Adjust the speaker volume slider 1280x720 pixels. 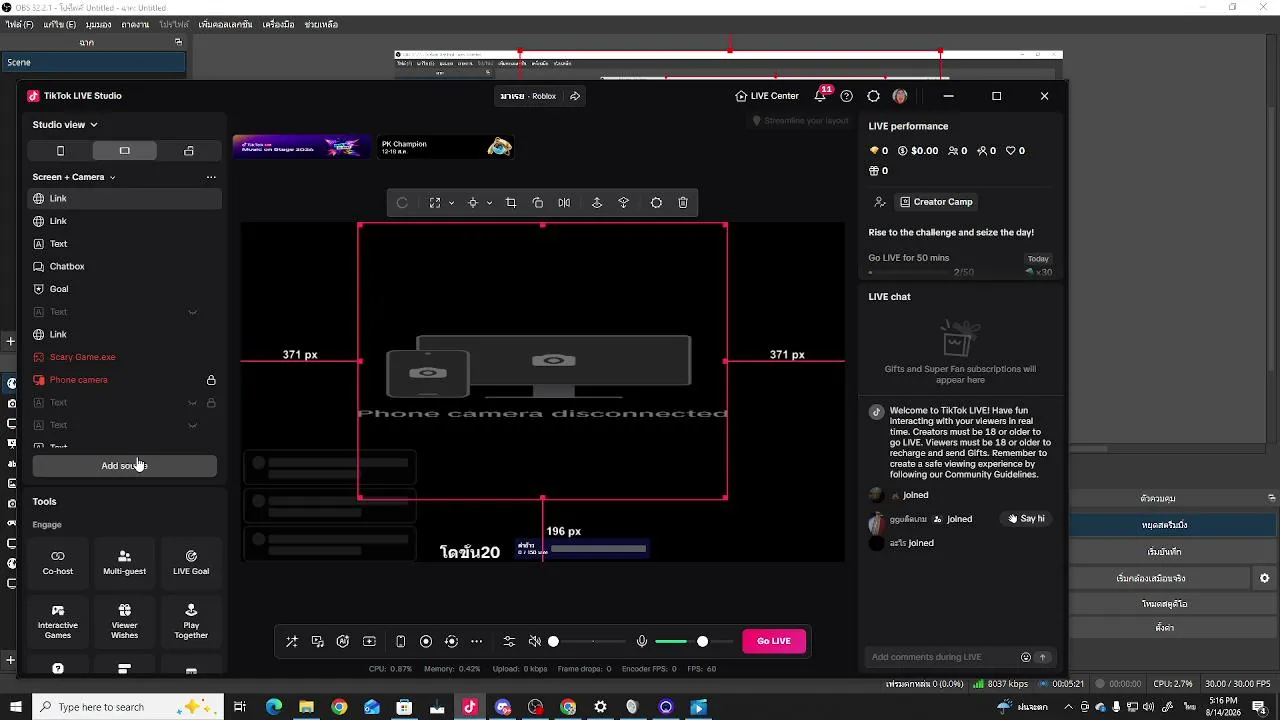589,641
